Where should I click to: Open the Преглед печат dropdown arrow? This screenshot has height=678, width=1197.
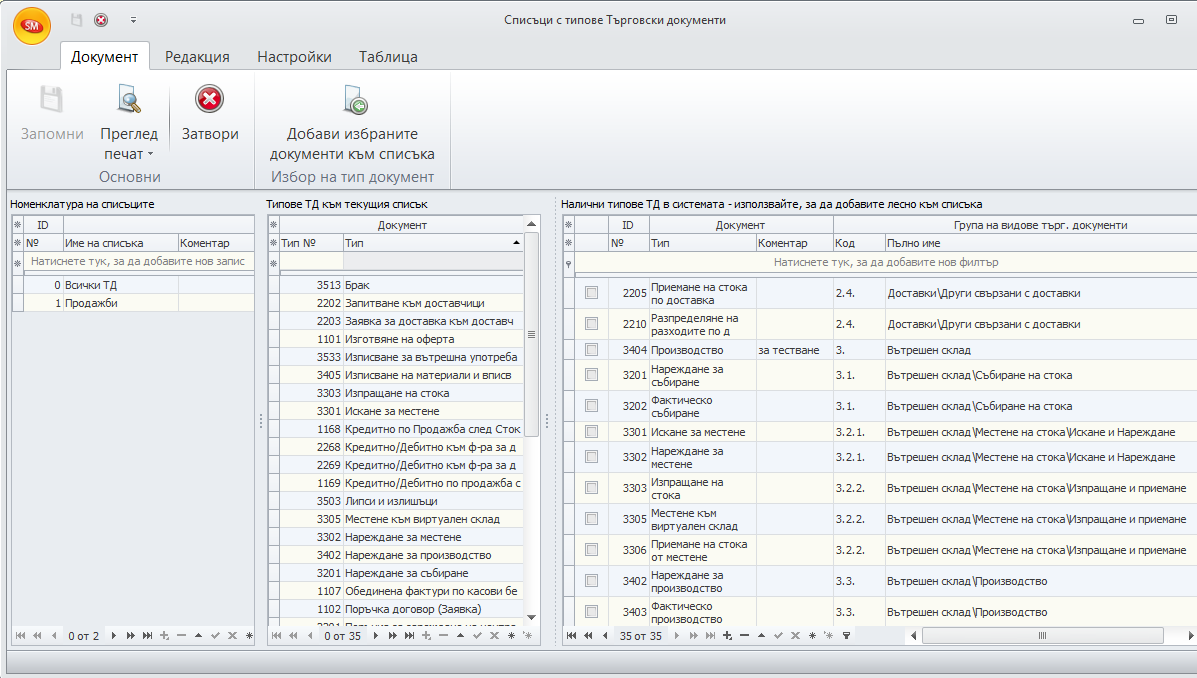(150, 154)
